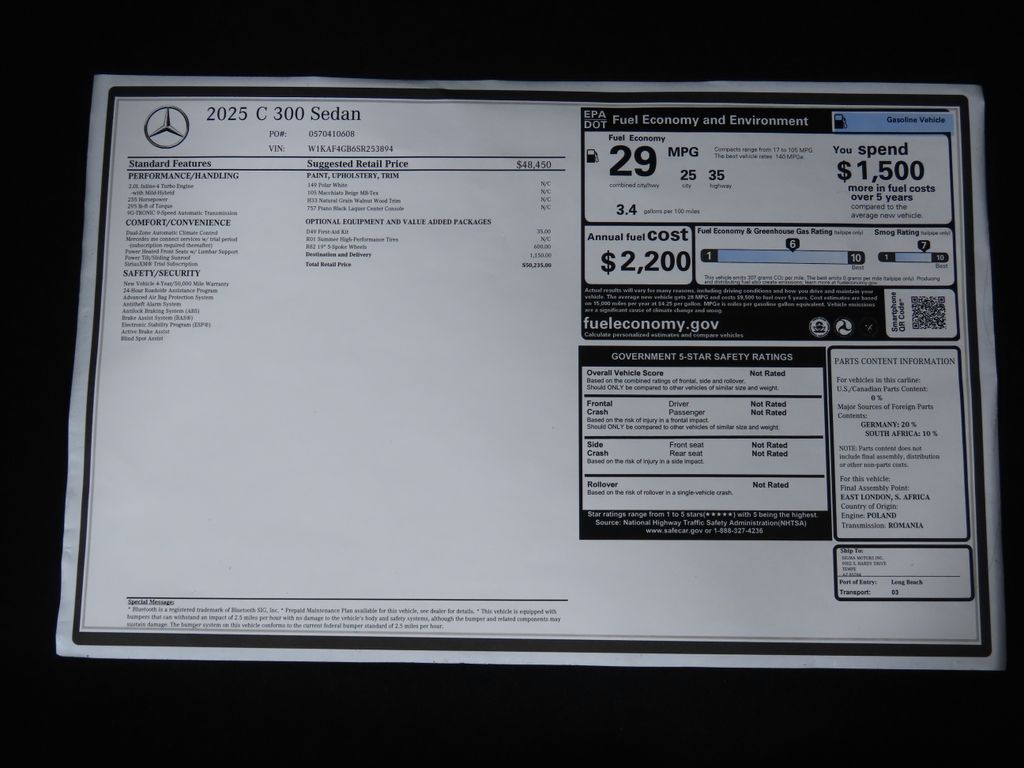Click the Government 5-Star Safety Ratings header
The width and height of the screenshot is (1024, 768).
tap(702, 357)
